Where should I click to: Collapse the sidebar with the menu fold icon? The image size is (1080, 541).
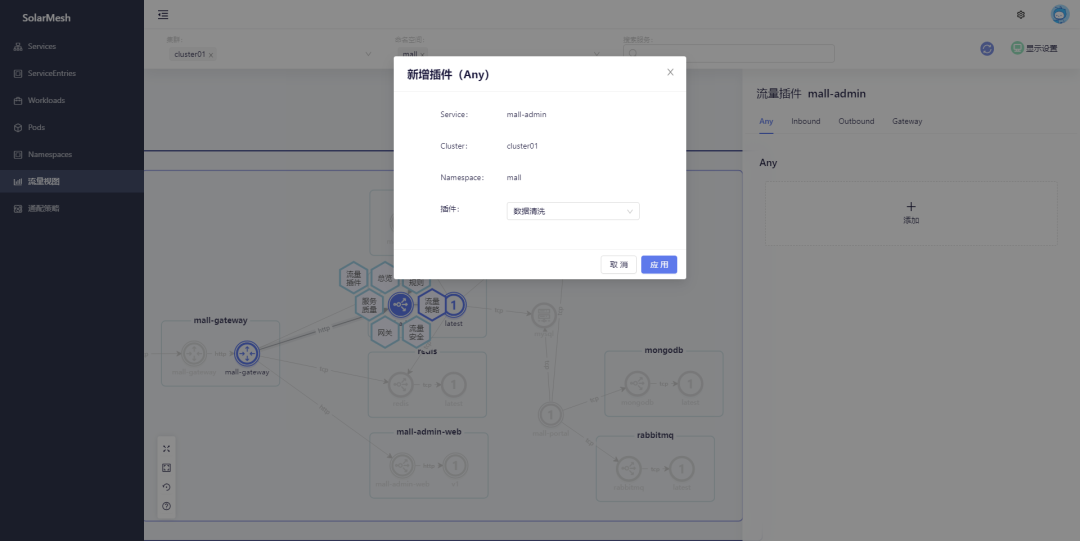tap(163, 15)
